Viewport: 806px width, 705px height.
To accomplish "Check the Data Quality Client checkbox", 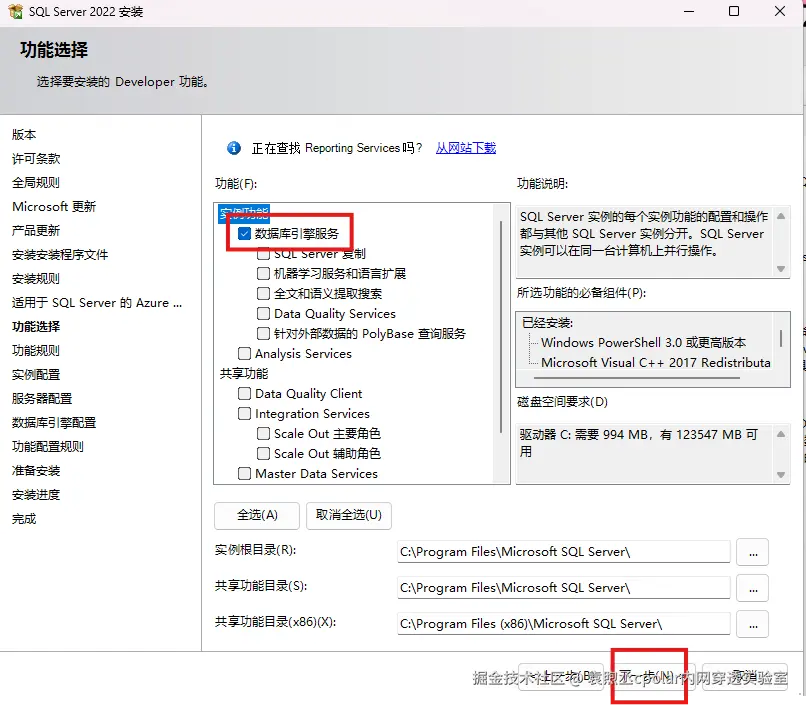I will click(x=244, y=394).
